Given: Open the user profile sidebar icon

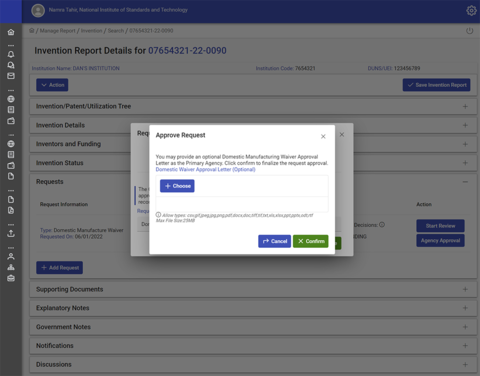Looking at the screenshot, I should pyautogui.click(x=11, y=256).
